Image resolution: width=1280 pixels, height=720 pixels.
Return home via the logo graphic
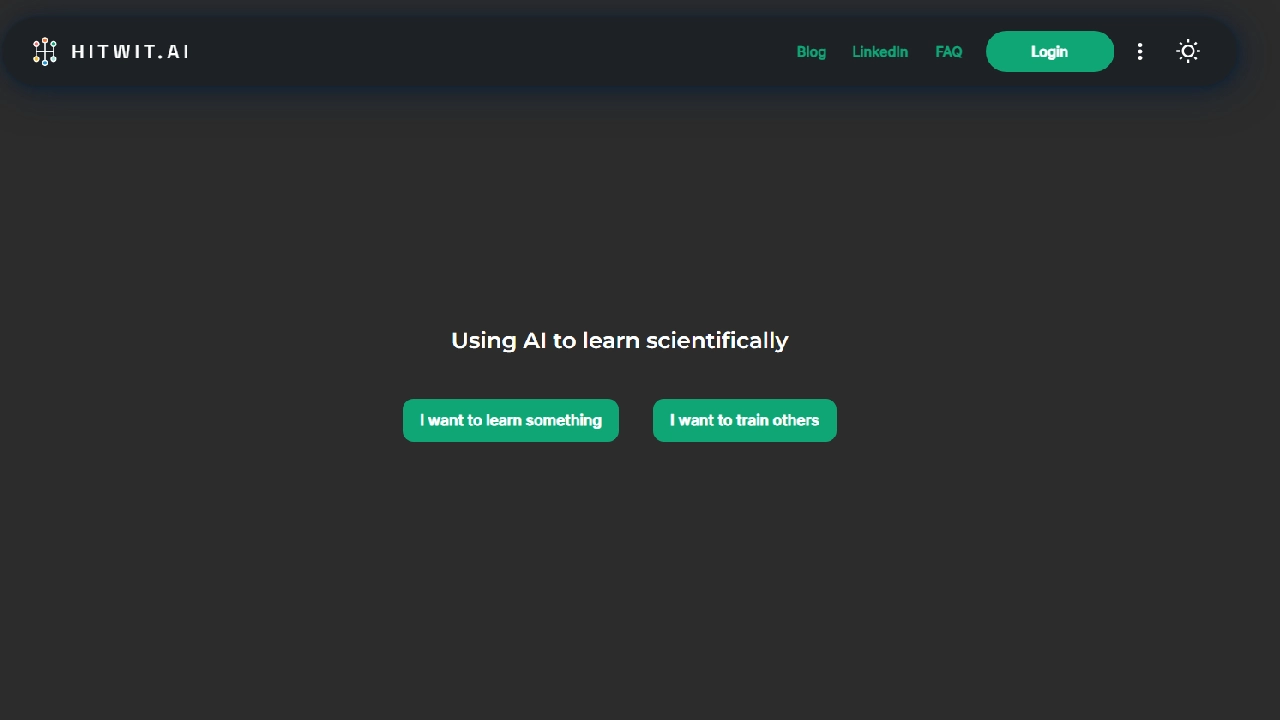click(x=45, y=52)
